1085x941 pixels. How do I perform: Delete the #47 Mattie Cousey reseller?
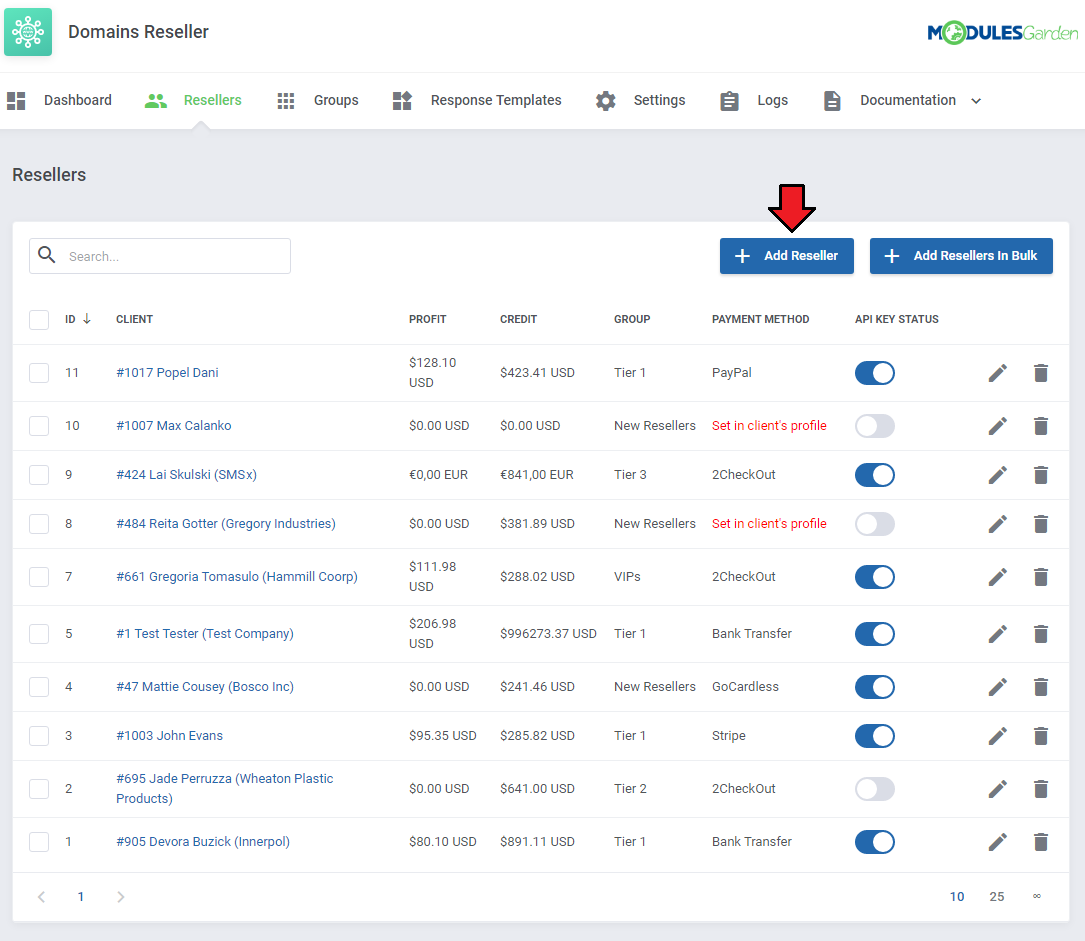[x=1041, y=687]
